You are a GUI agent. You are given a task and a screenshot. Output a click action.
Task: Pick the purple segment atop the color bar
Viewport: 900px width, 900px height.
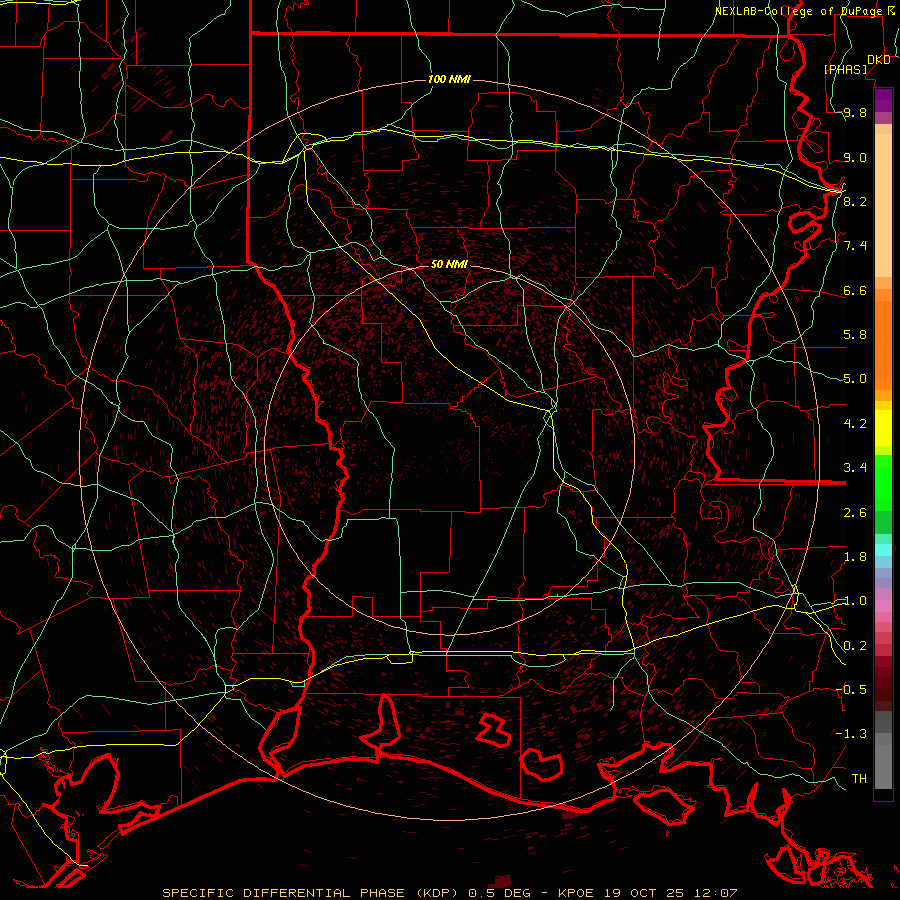(883, 100)
